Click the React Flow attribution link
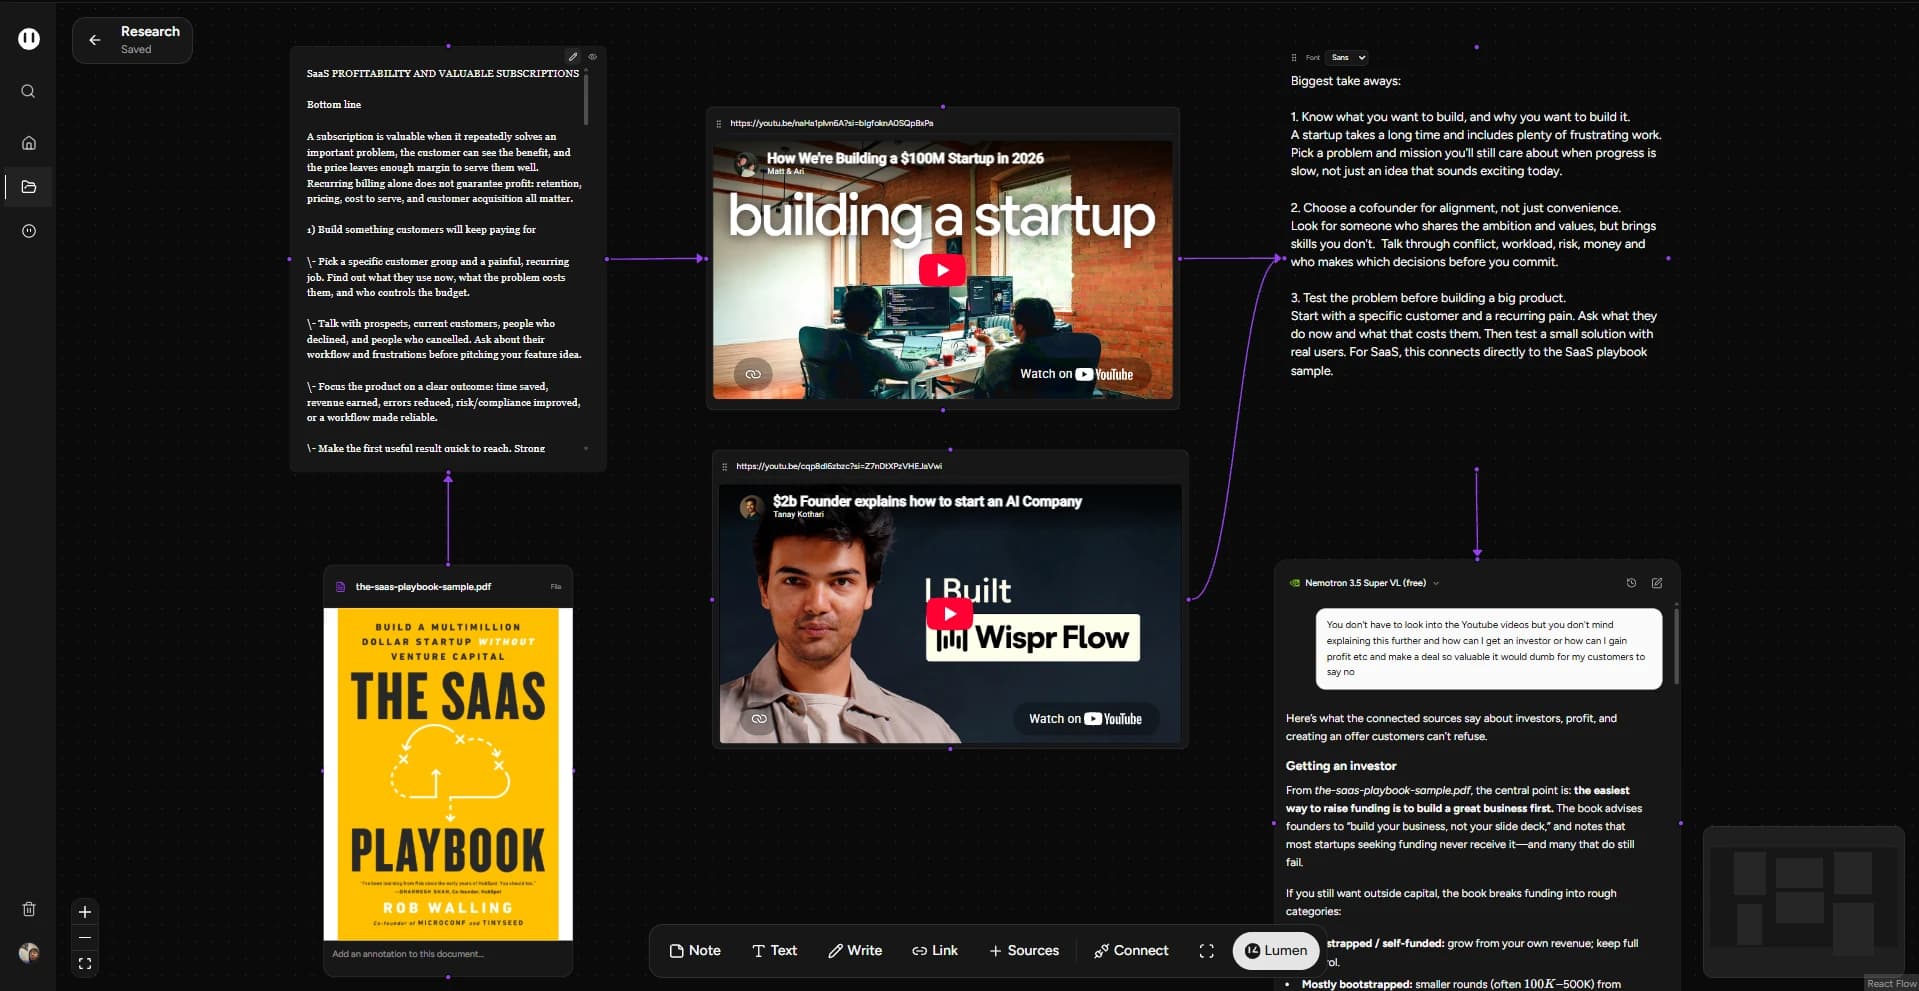Viewport: 1919px width, 991px height. coord(1891,984)
